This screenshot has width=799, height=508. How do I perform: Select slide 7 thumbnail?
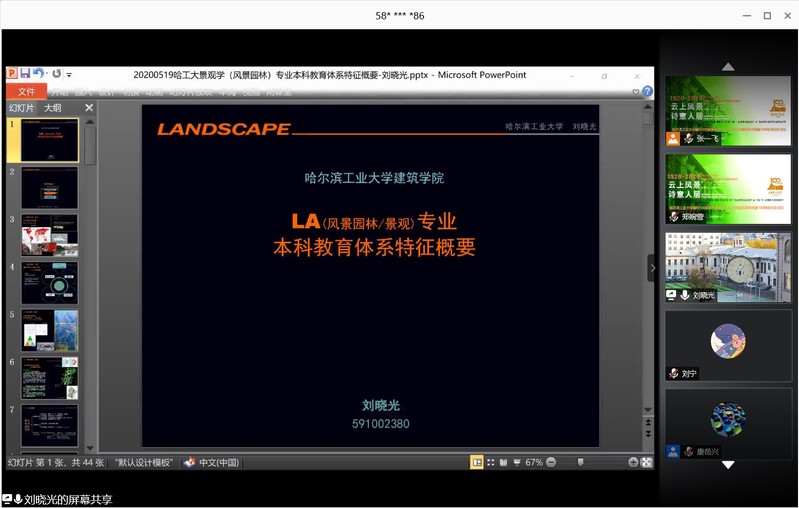click(x=49, y=425)
